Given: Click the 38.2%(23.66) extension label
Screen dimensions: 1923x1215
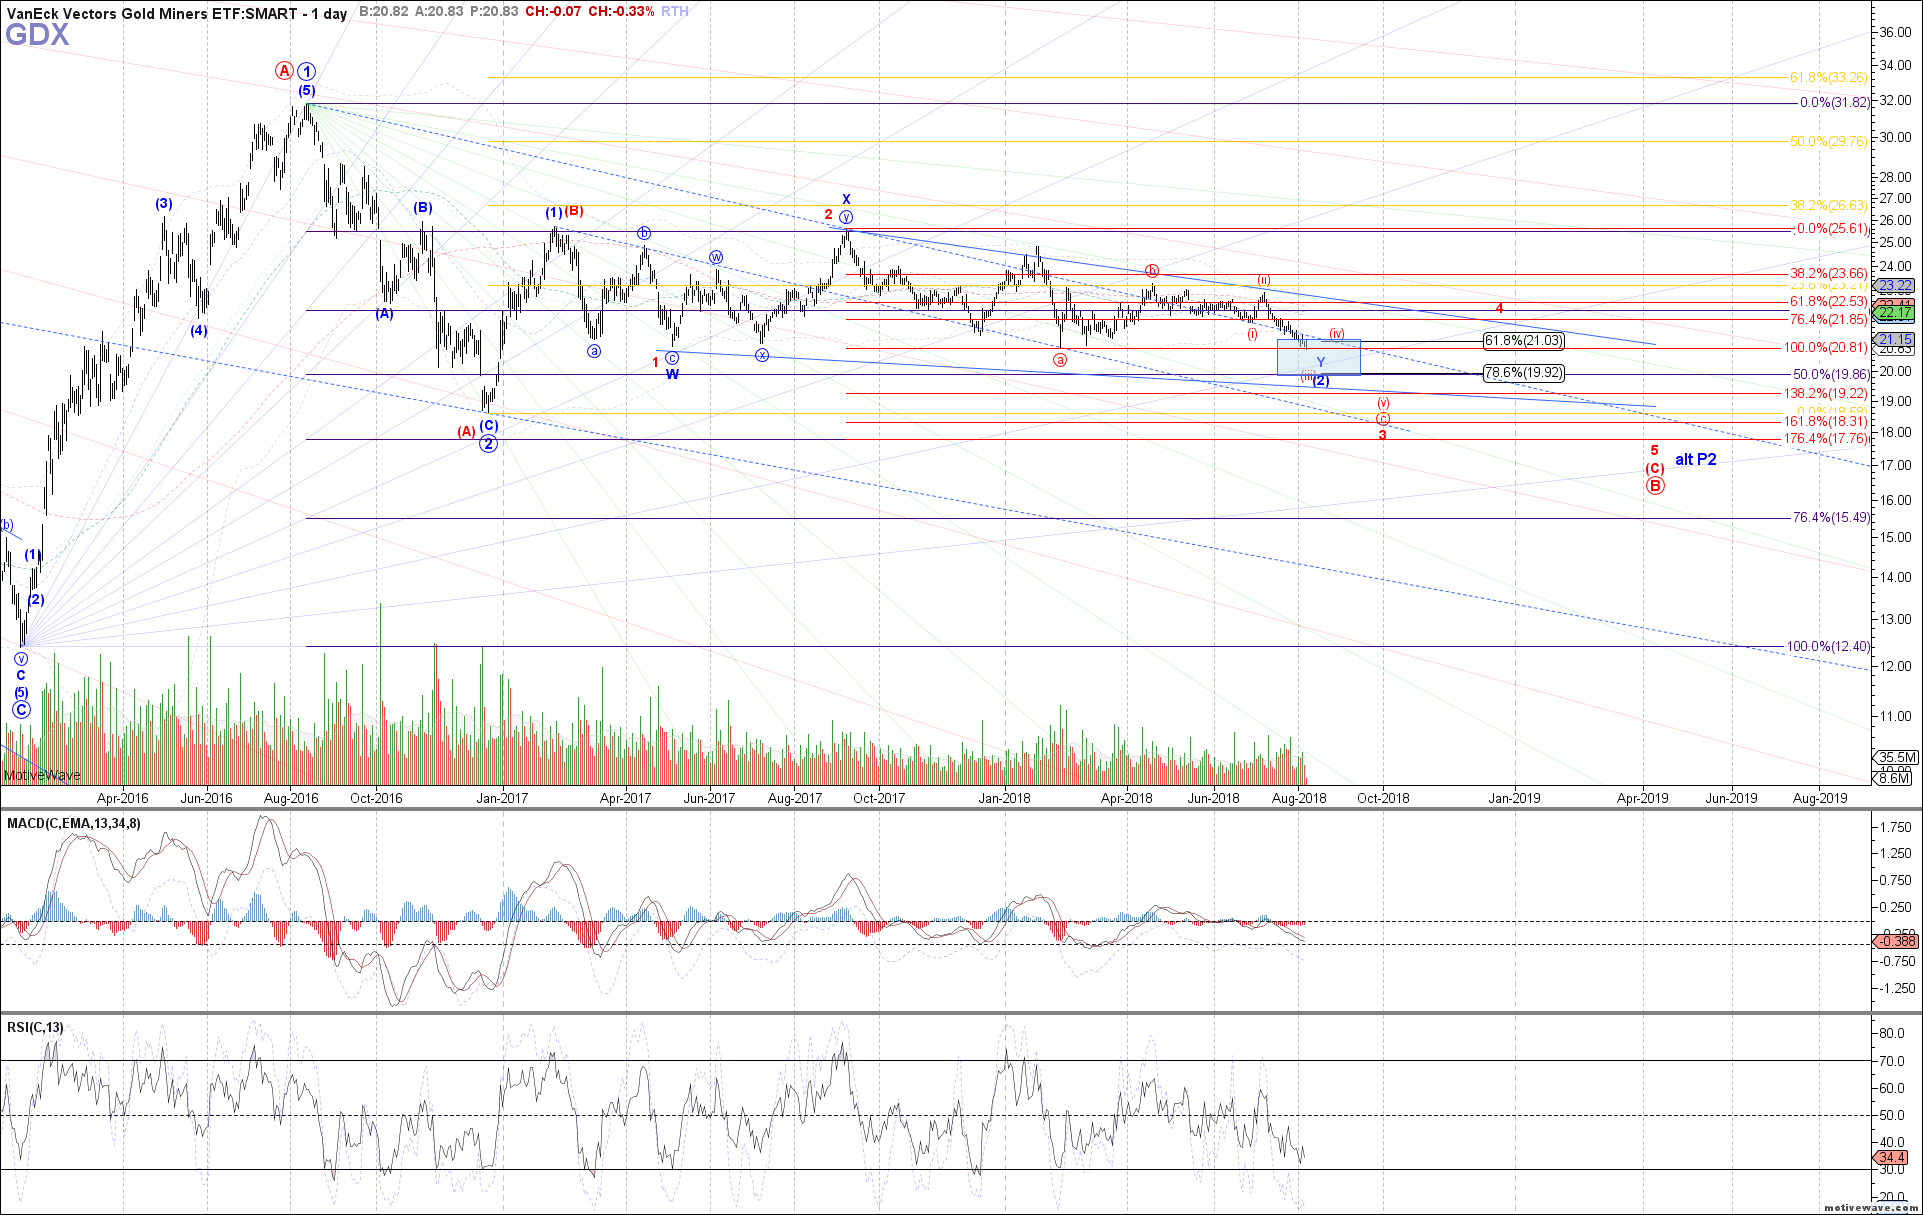Looking at the screenshot, I should pos(1829,274).
